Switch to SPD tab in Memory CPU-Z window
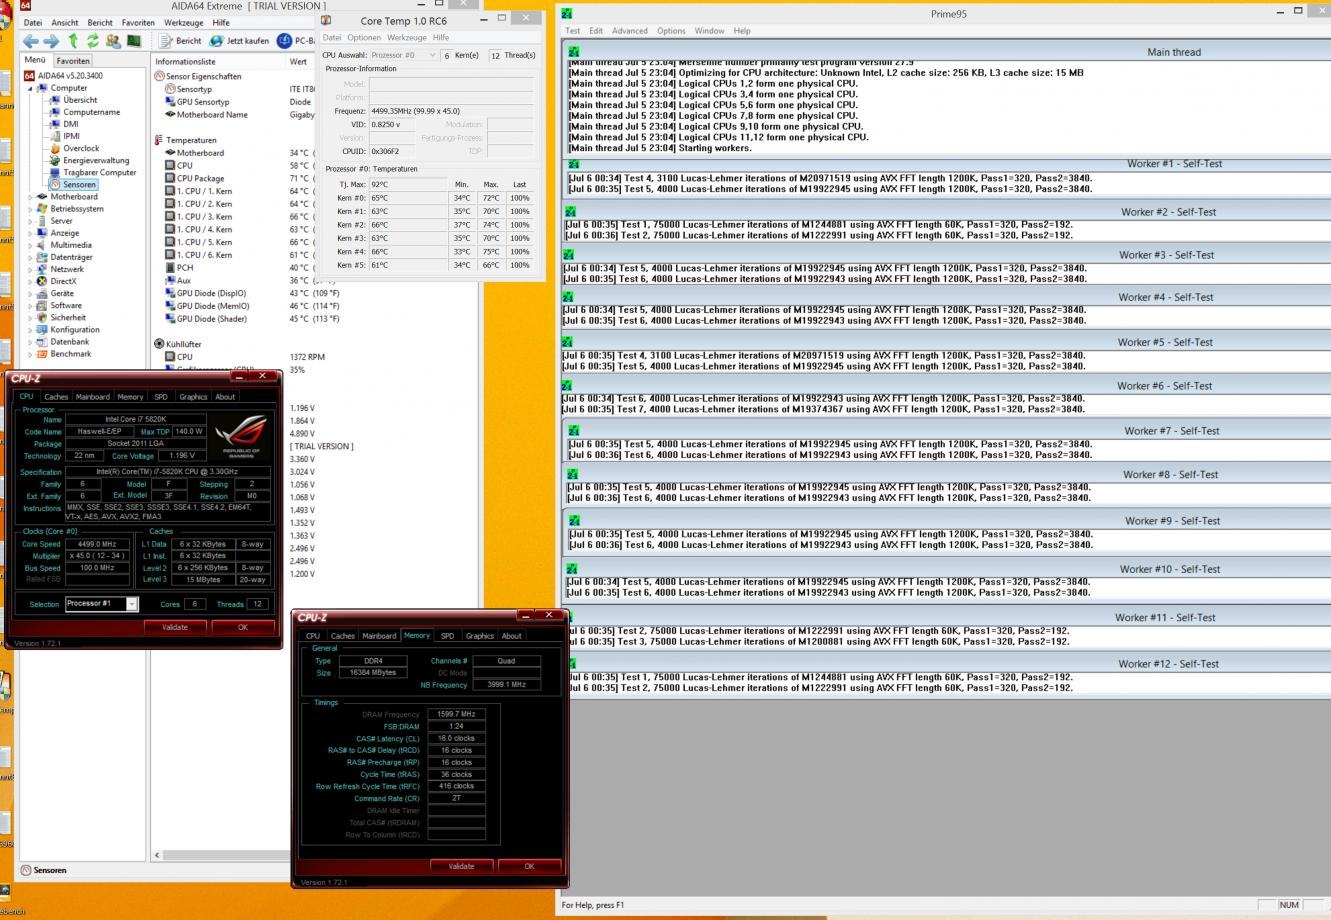Image resolution: width=1331 pixels, height=920 pixels. (x=447, y=636)
